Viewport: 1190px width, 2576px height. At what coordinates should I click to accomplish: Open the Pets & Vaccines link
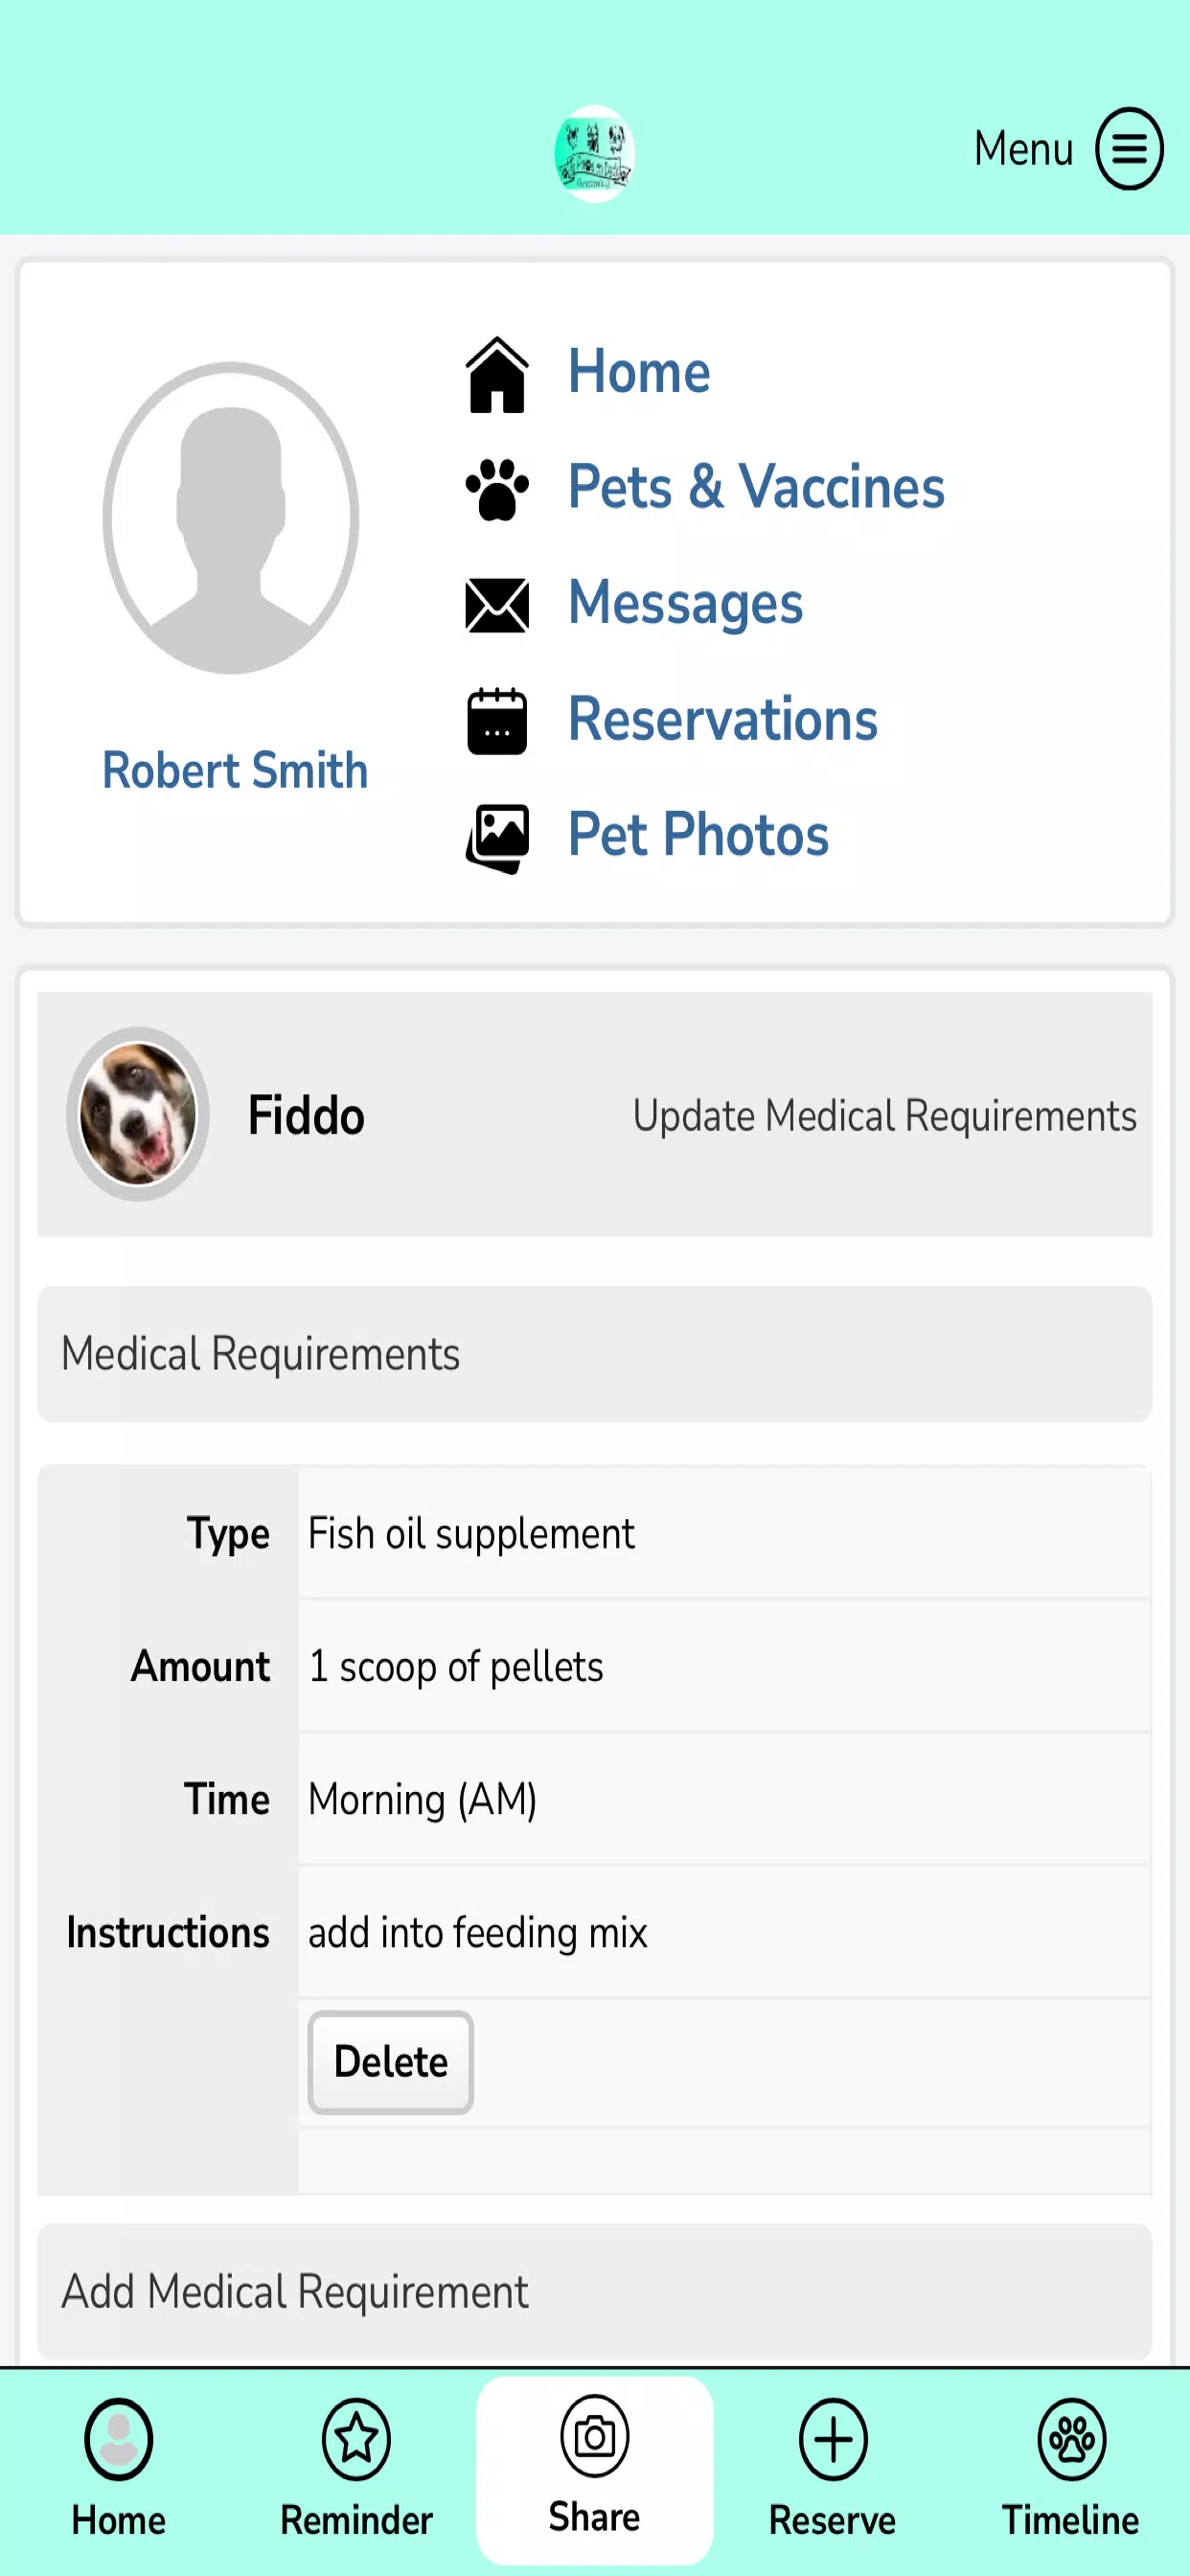(756, 487)
